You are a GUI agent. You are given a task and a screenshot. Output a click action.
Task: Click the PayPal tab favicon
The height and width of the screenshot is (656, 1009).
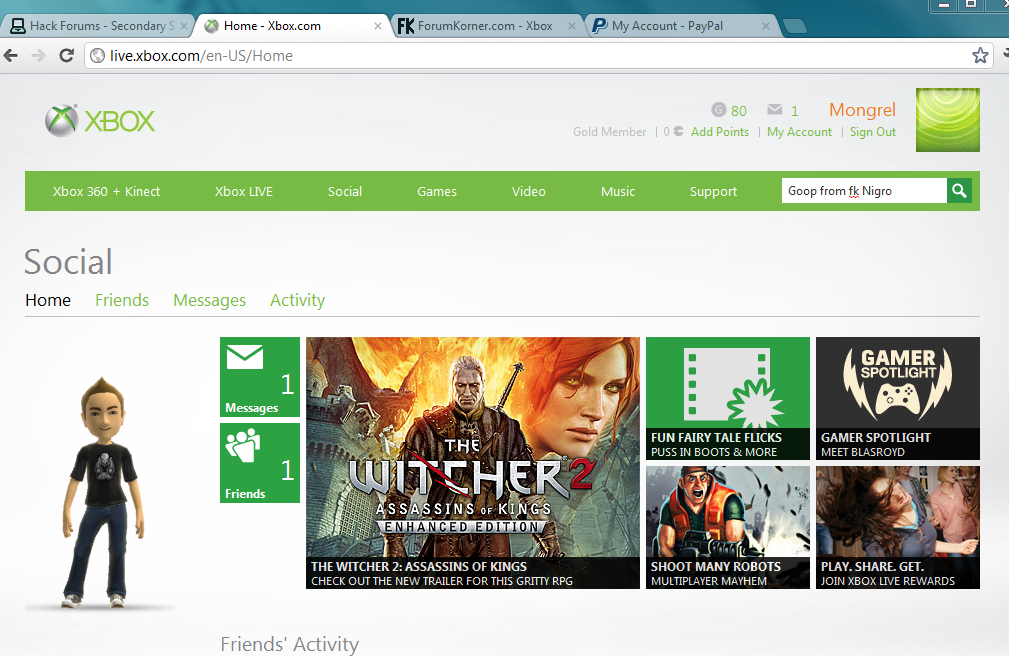coord(600,26)
